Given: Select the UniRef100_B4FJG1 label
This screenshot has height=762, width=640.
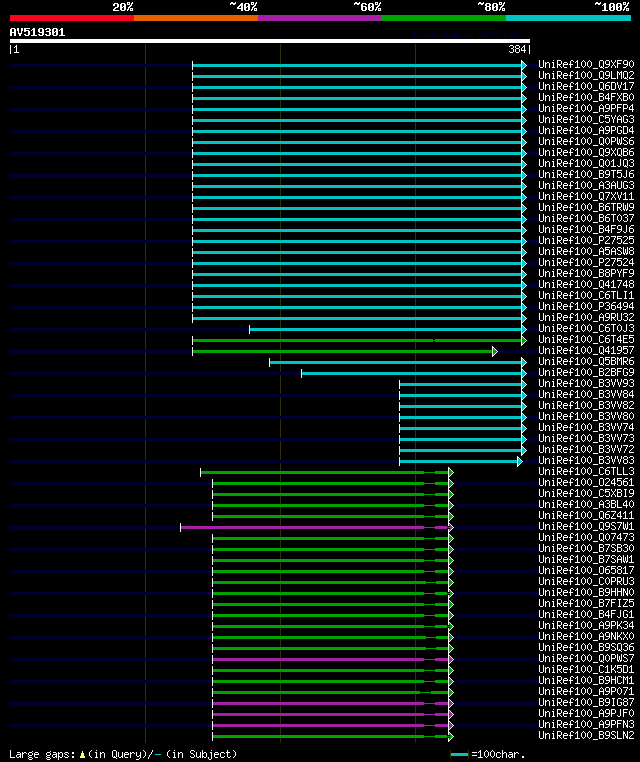Looking at the screenshot, I should (586, 614).
